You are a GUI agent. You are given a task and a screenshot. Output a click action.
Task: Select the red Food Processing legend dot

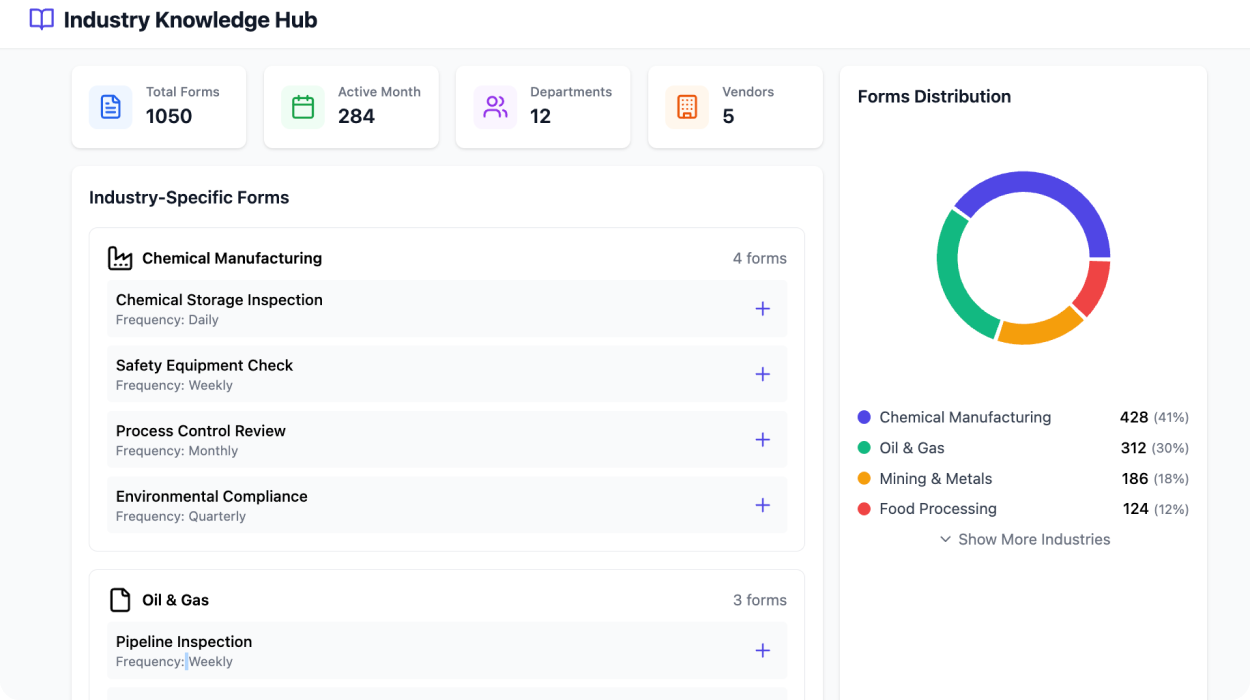pos(864,509)
